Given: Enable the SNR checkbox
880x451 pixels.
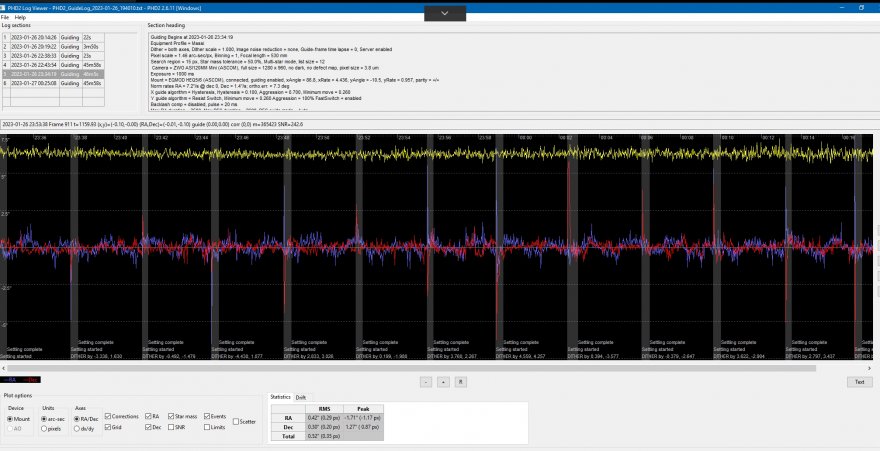Looking at the screenshot, I should pos(170,427).
